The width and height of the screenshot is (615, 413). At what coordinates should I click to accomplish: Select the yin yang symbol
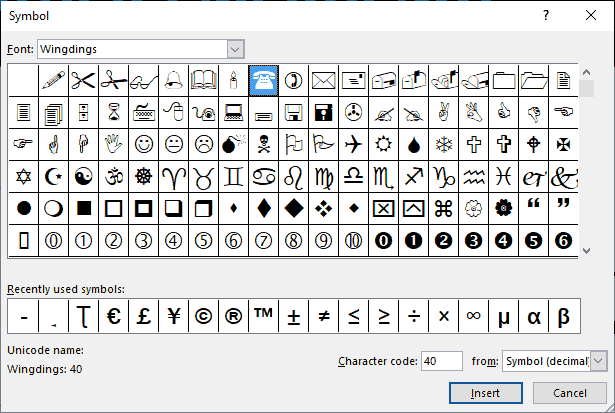84,176
